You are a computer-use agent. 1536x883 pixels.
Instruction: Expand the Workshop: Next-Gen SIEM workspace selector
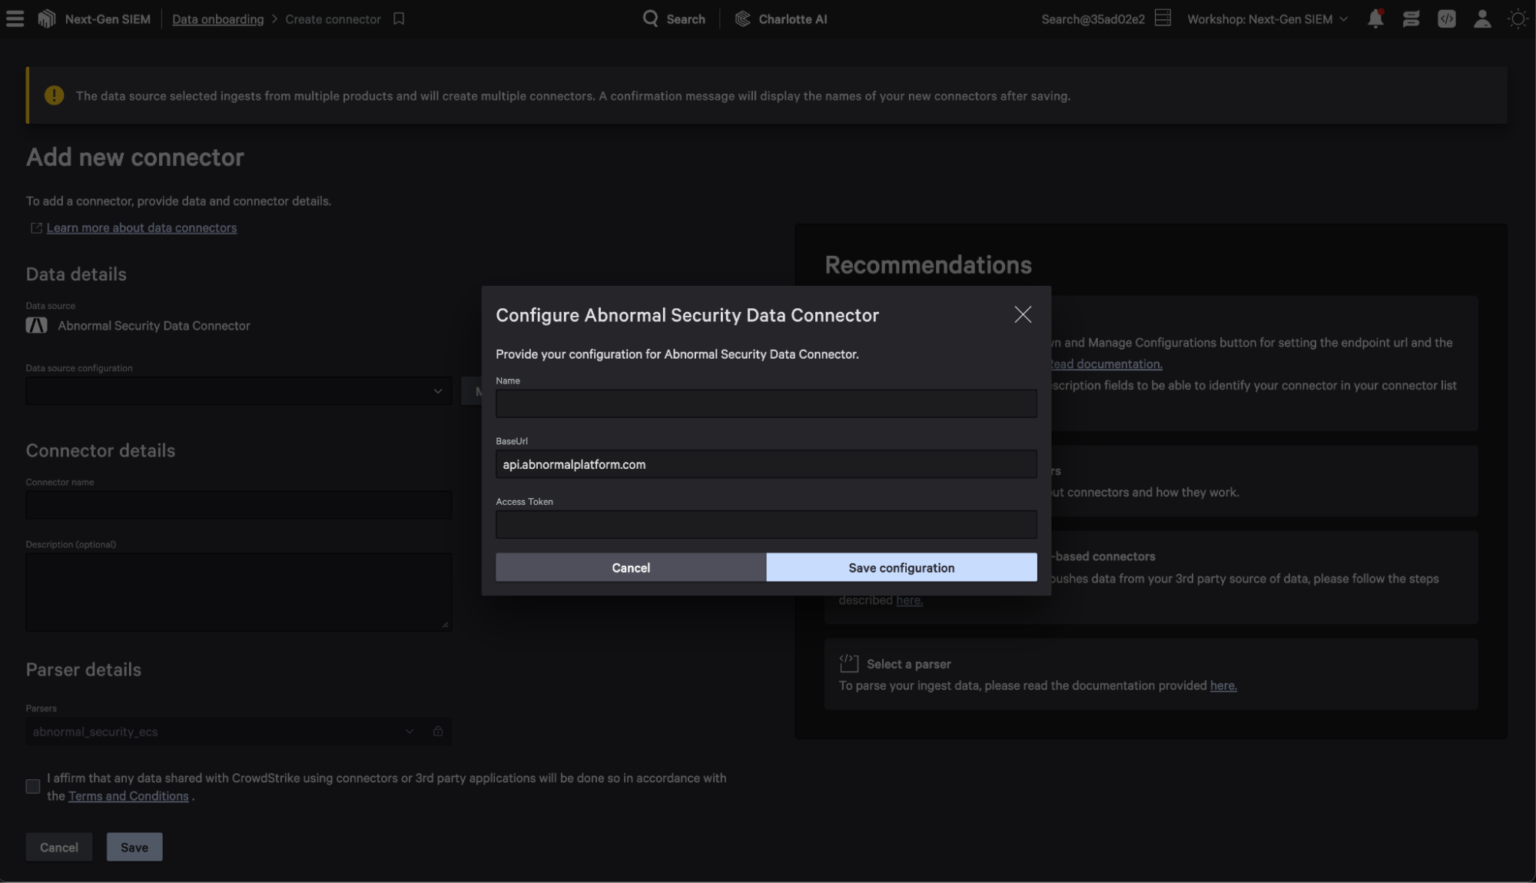coord(1266,18)
